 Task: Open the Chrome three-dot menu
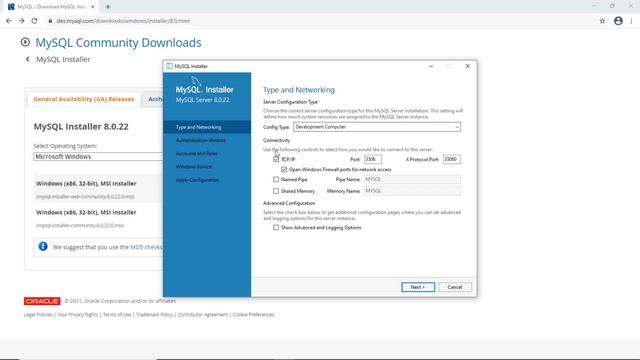pyautogui.click(x=631, y=21)
